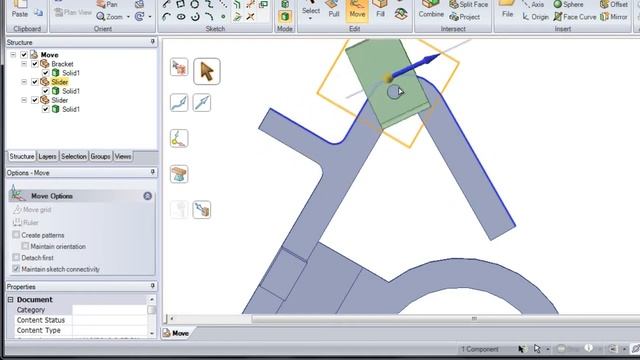Click the Split Face tool

tap(468, 4)
